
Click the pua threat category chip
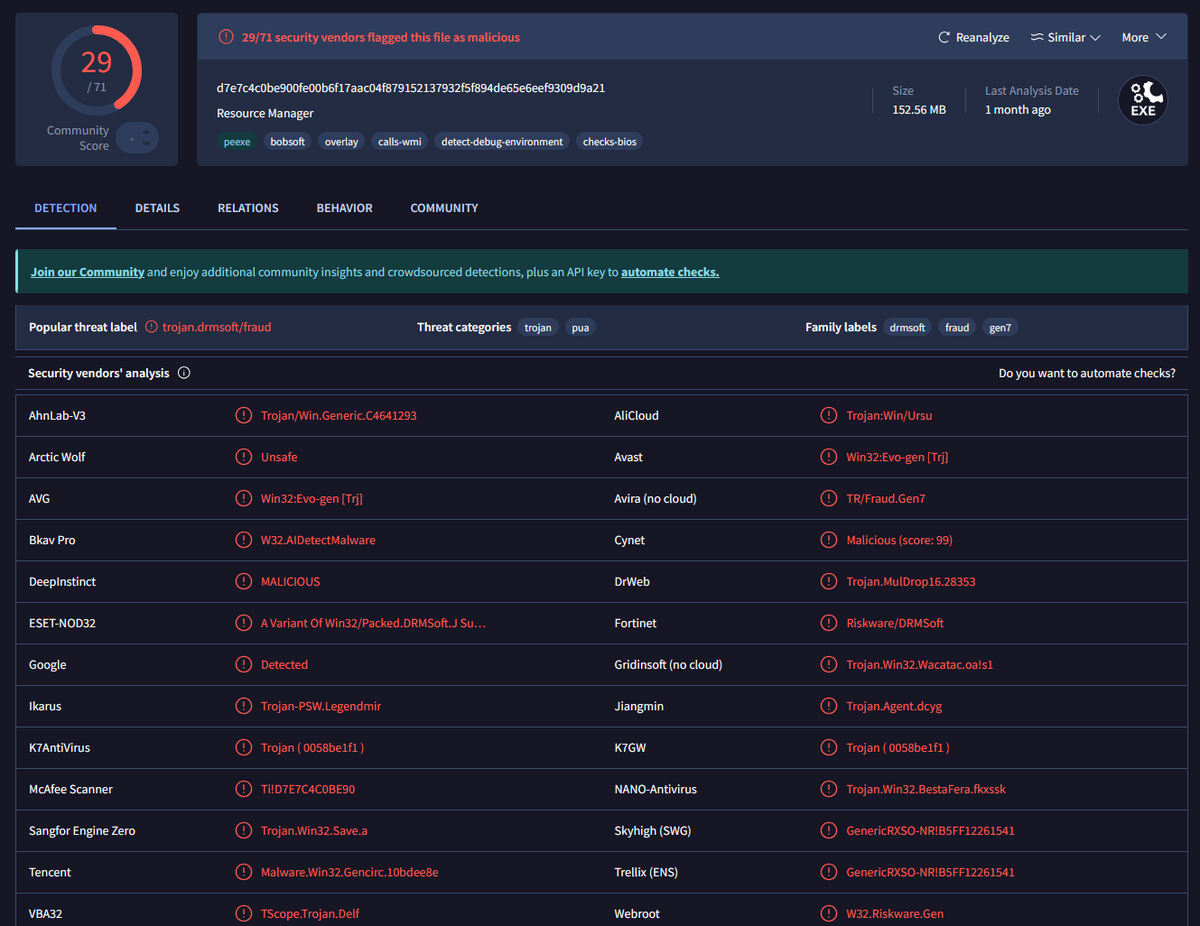coord(580,327)
